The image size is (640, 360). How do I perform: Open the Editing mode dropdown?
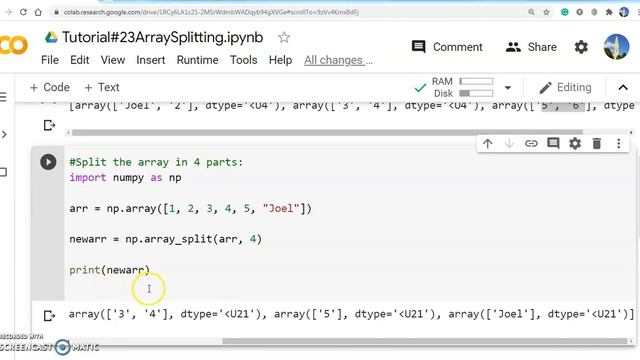coord(565,87)
